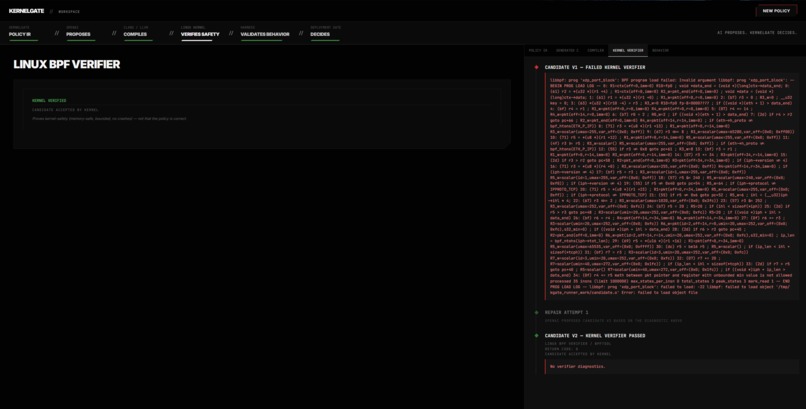Click the Repair Attempt 1 heading
806x409 pixels.
click(566, 312)
